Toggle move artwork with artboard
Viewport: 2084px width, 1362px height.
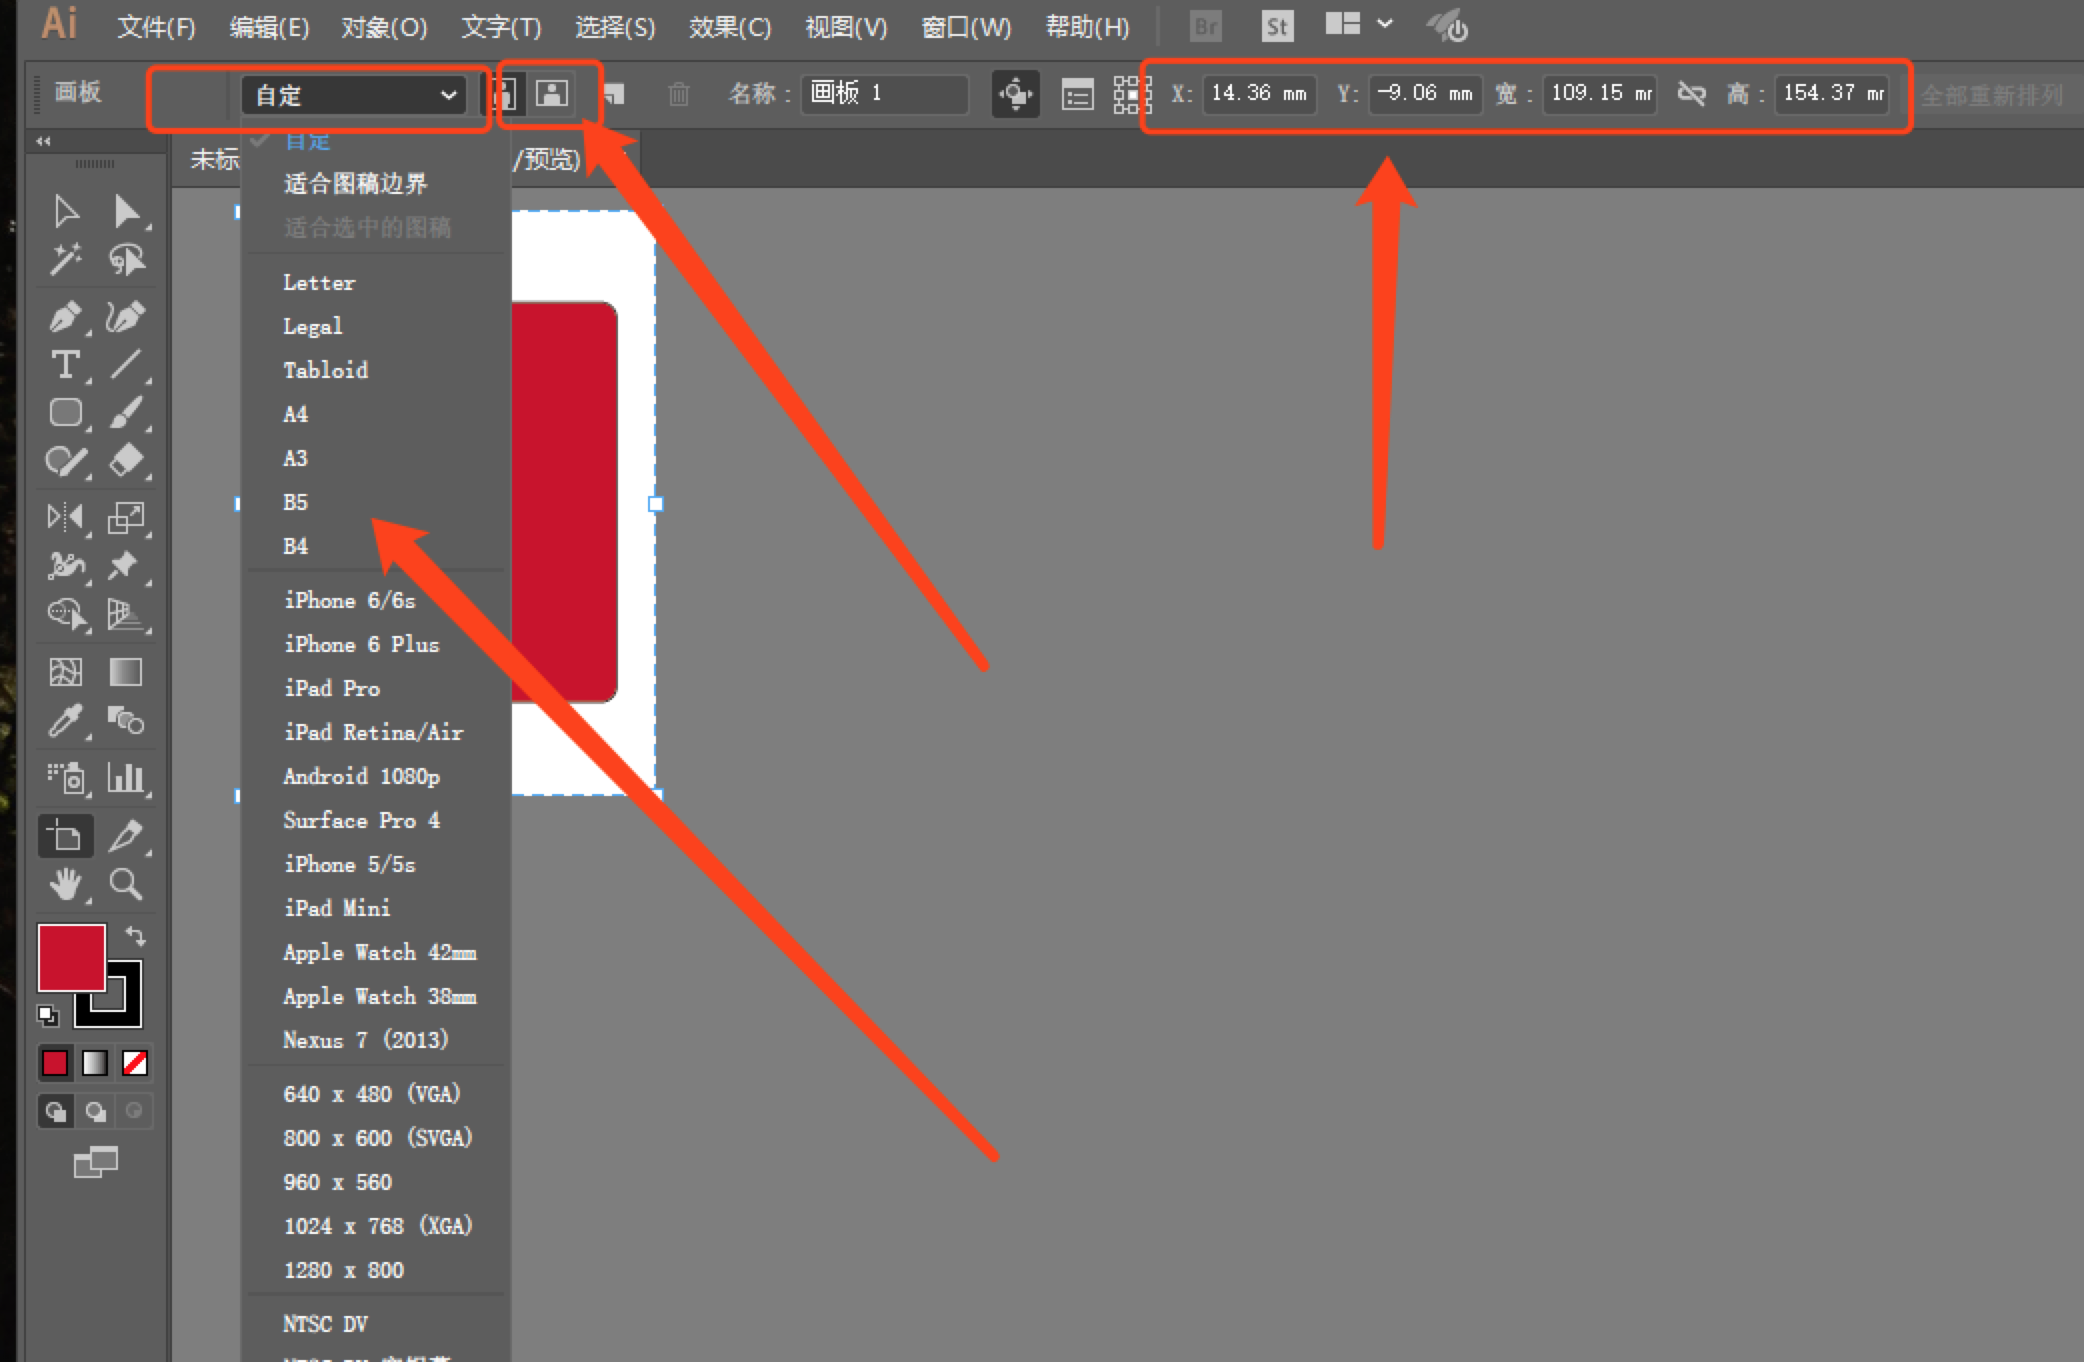pos(1015,94)
